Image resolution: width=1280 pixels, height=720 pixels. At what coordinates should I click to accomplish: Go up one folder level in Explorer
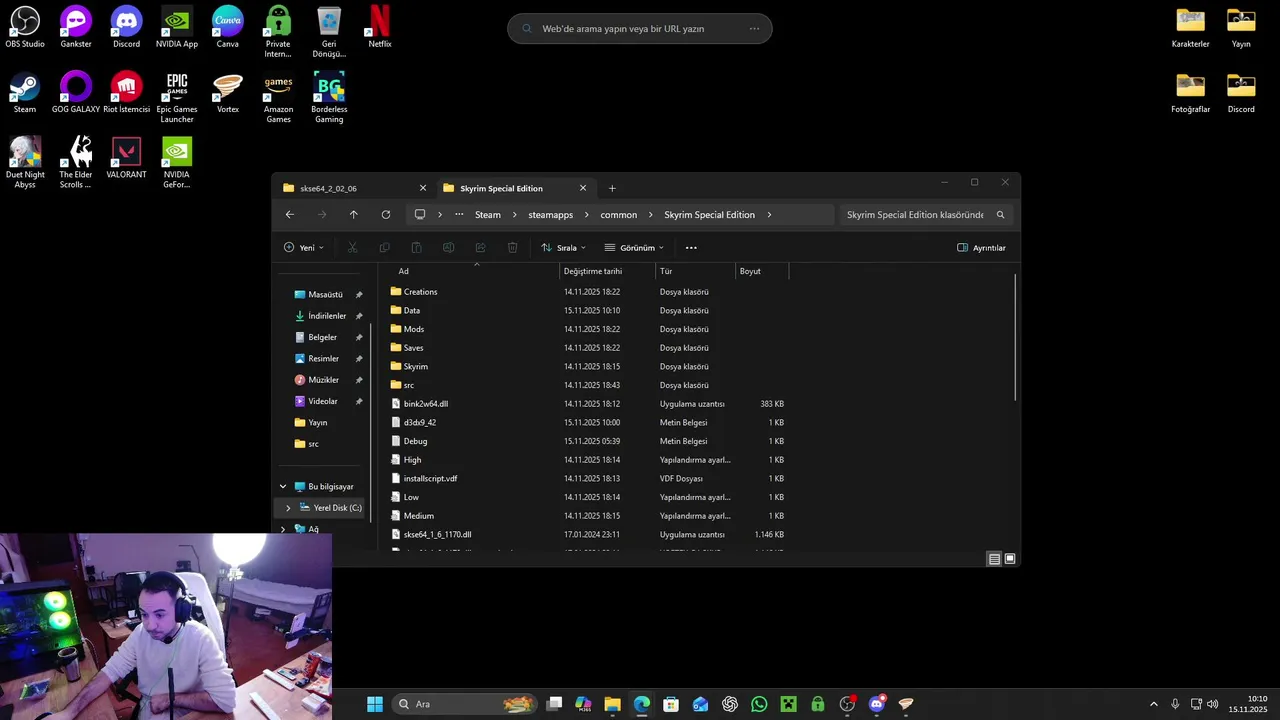[353, 215]
